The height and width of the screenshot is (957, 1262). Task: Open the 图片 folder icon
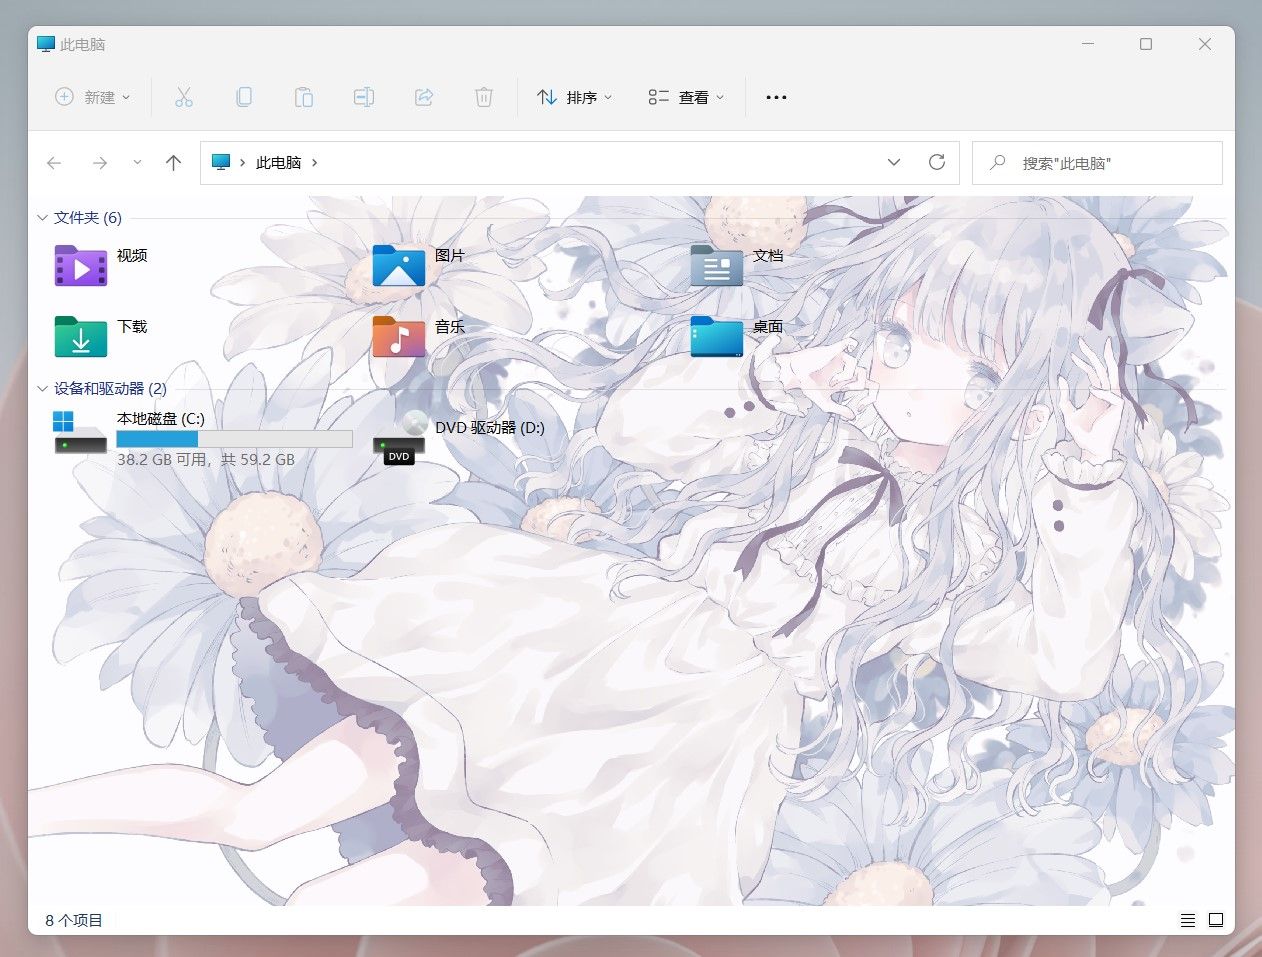coord(399,266)
